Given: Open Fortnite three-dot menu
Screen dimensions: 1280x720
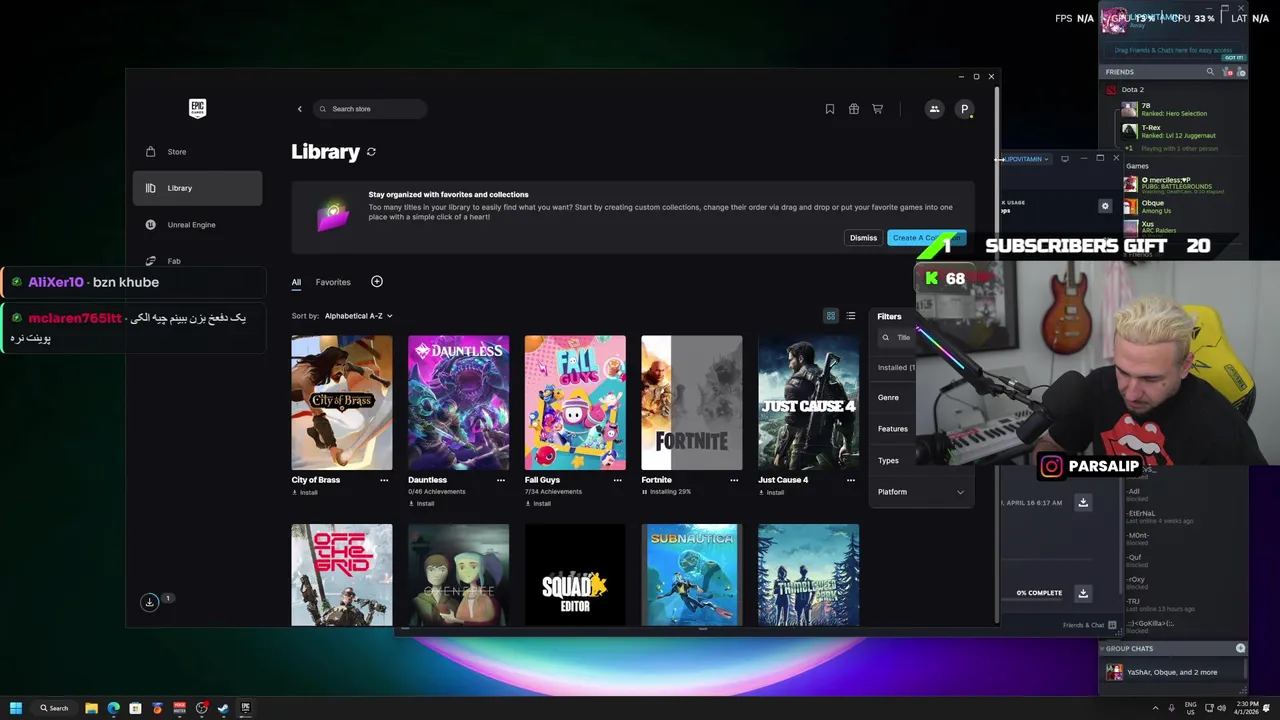Looking at the screenshot, I should pos(734,480).
